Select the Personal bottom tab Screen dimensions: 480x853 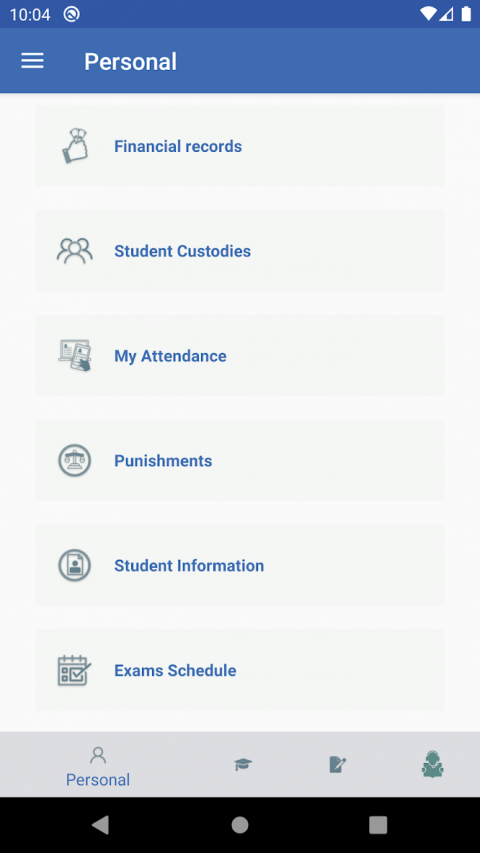click(x=98, y=767)
